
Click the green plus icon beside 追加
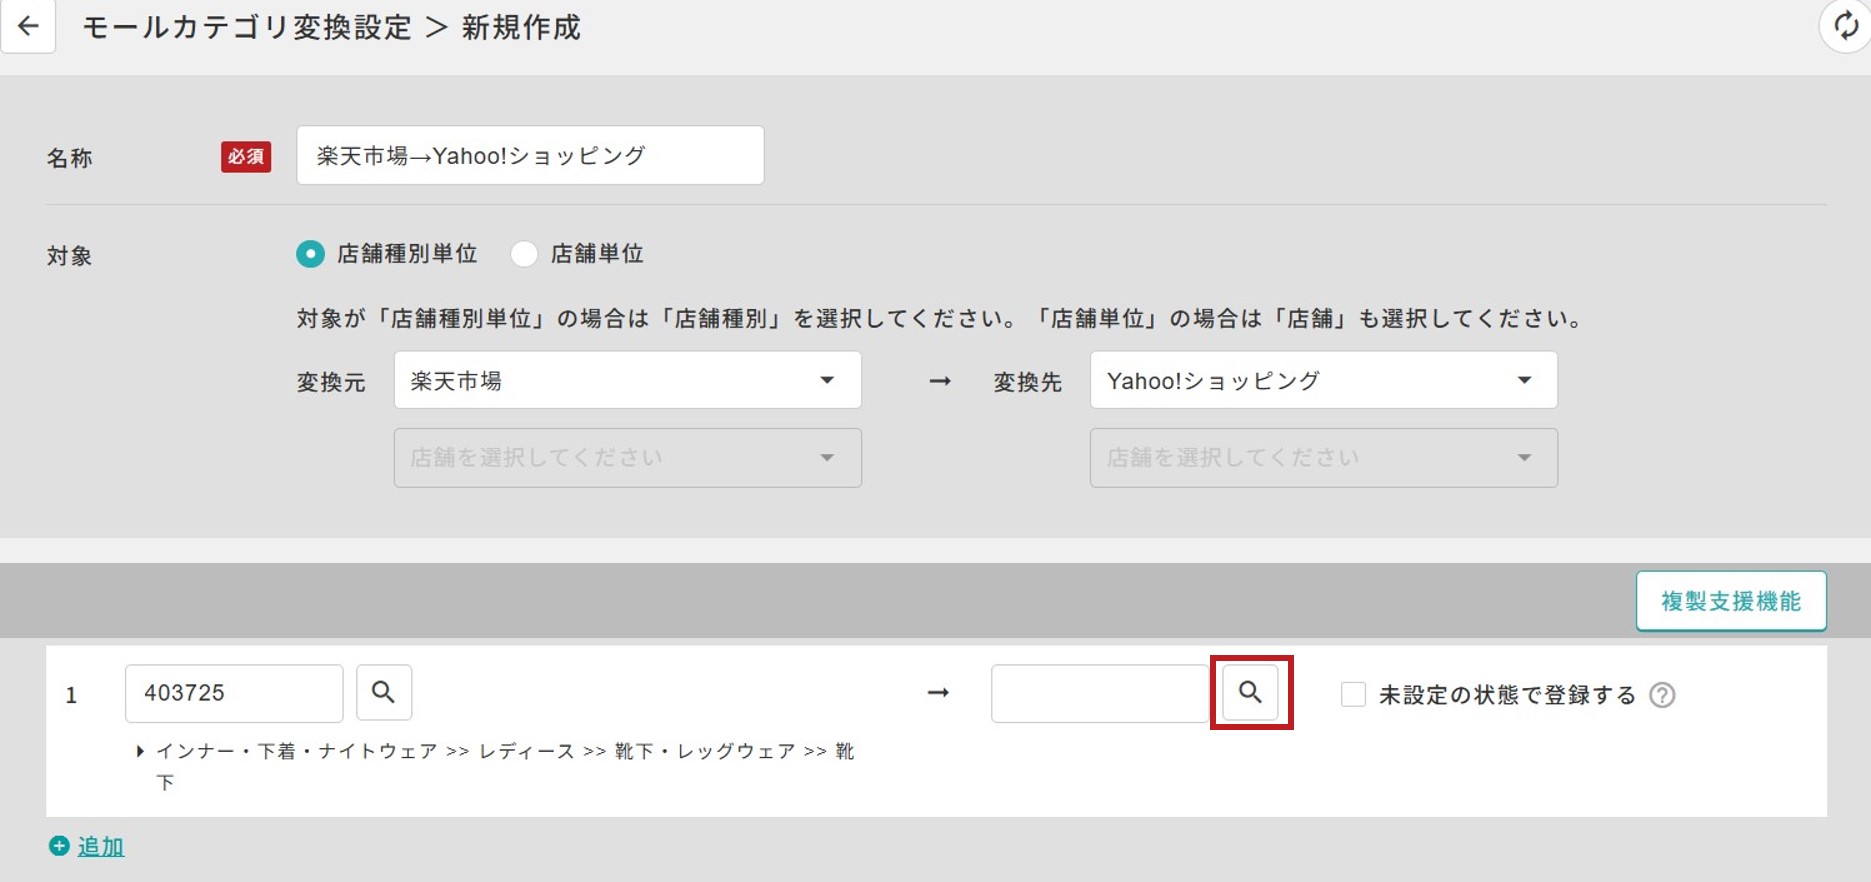click(59, 846)
